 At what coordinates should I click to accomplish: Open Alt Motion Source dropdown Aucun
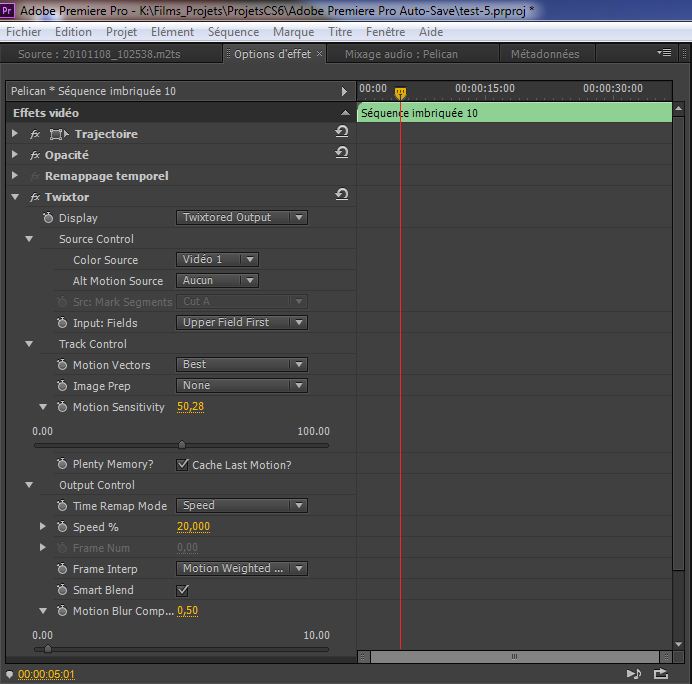point(217,281)
